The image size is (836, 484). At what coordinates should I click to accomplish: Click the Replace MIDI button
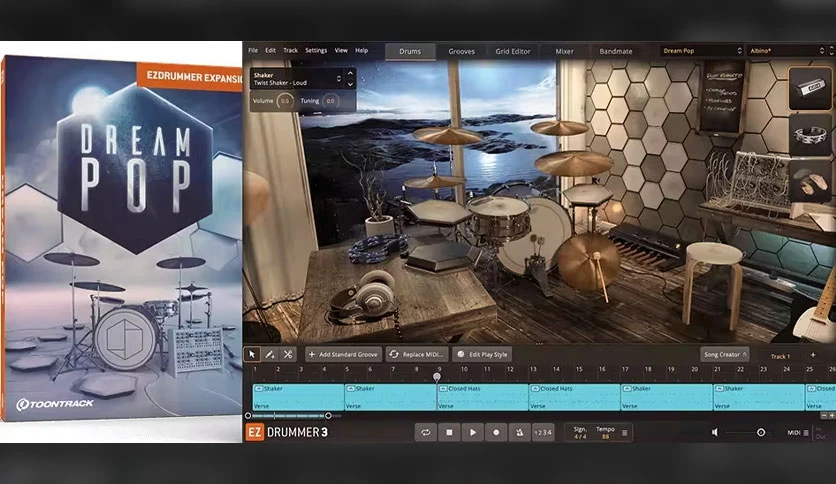pos(416,354)
